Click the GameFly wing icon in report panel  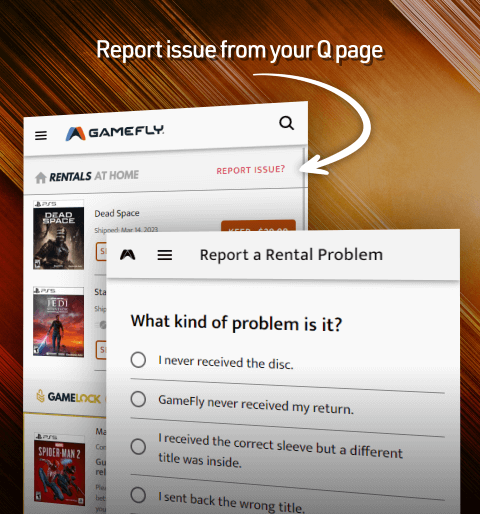128,255
